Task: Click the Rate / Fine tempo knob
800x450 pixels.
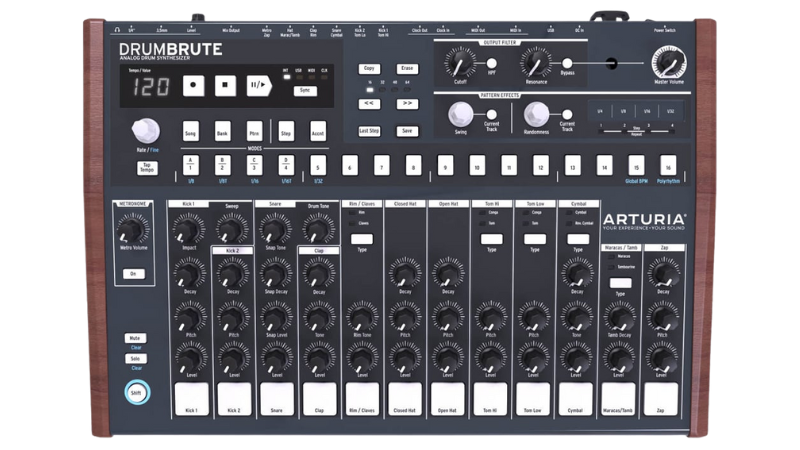Action: [146, 131]
